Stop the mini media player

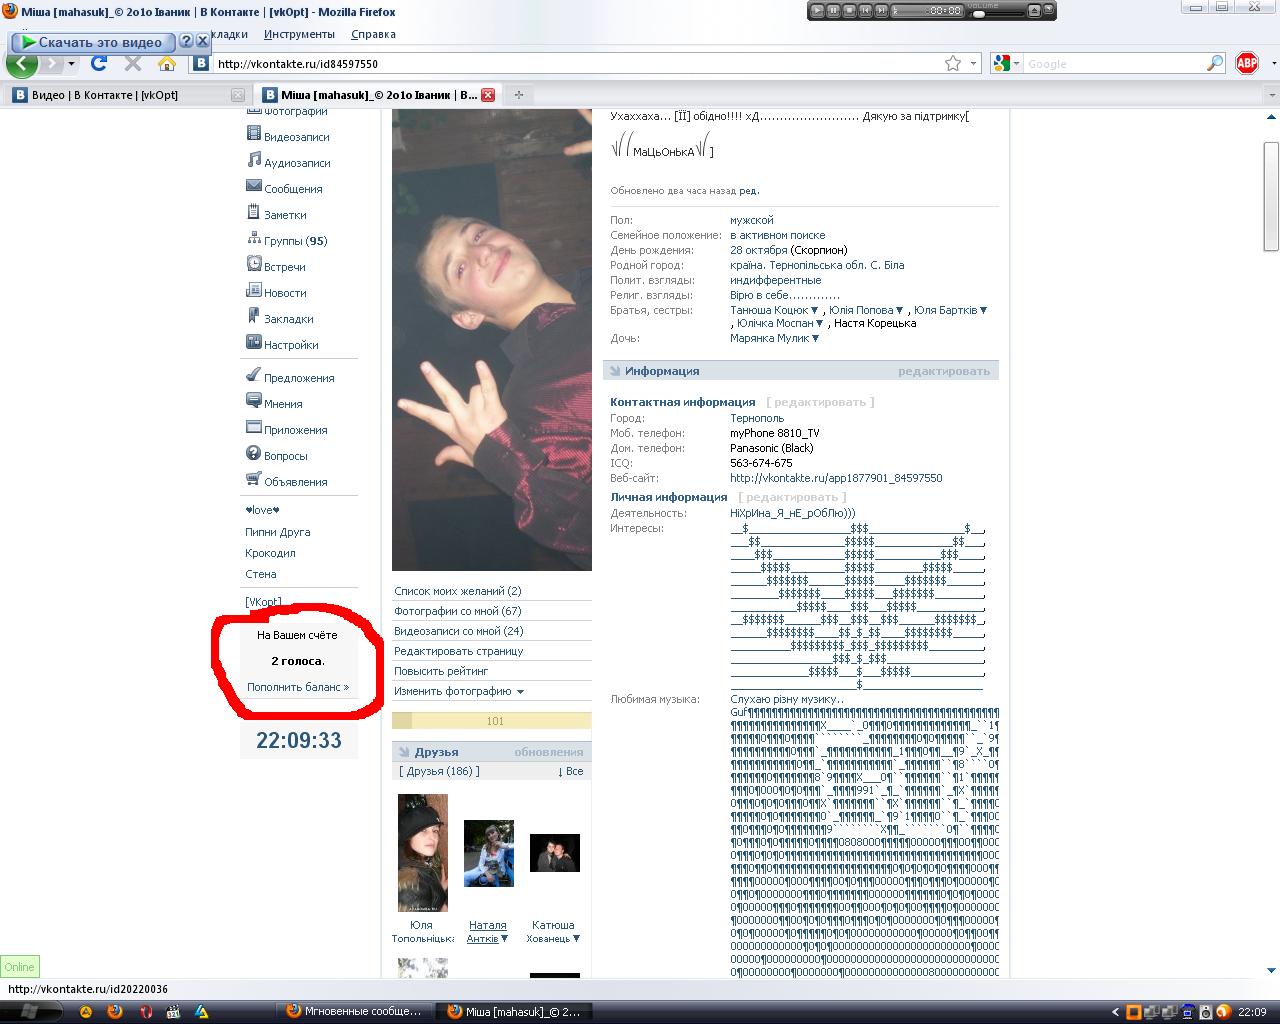[849, 11]
